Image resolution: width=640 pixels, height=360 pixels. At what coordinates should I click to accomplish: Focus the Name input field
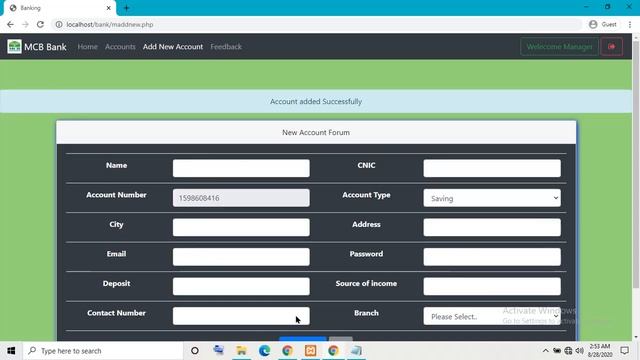[x=241, y=168]
